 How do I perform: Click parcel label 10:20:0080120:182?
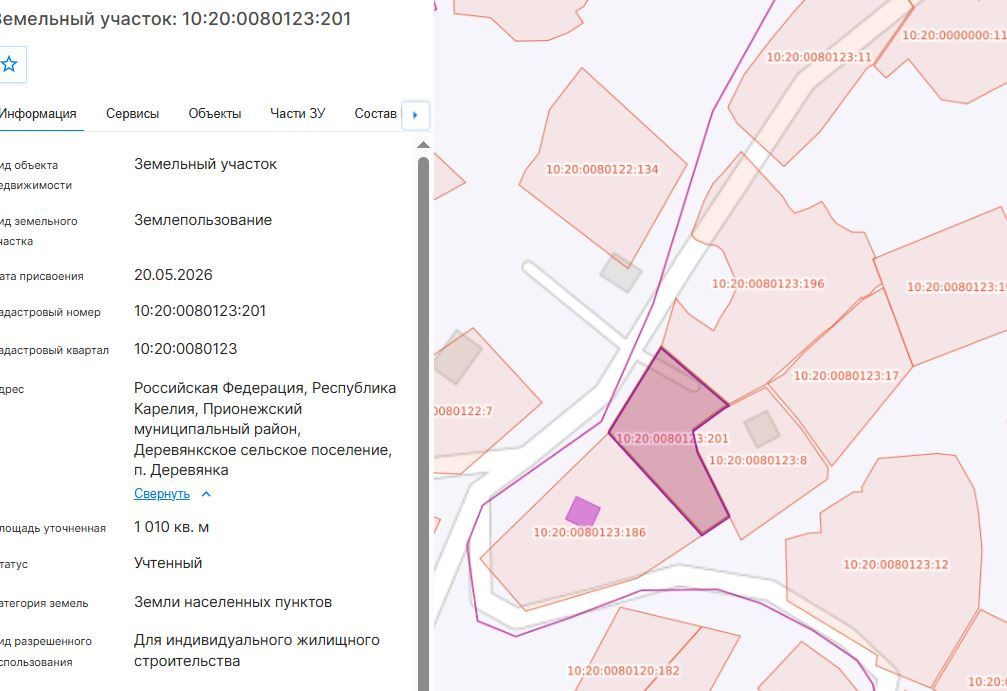(x=623, y=670)
